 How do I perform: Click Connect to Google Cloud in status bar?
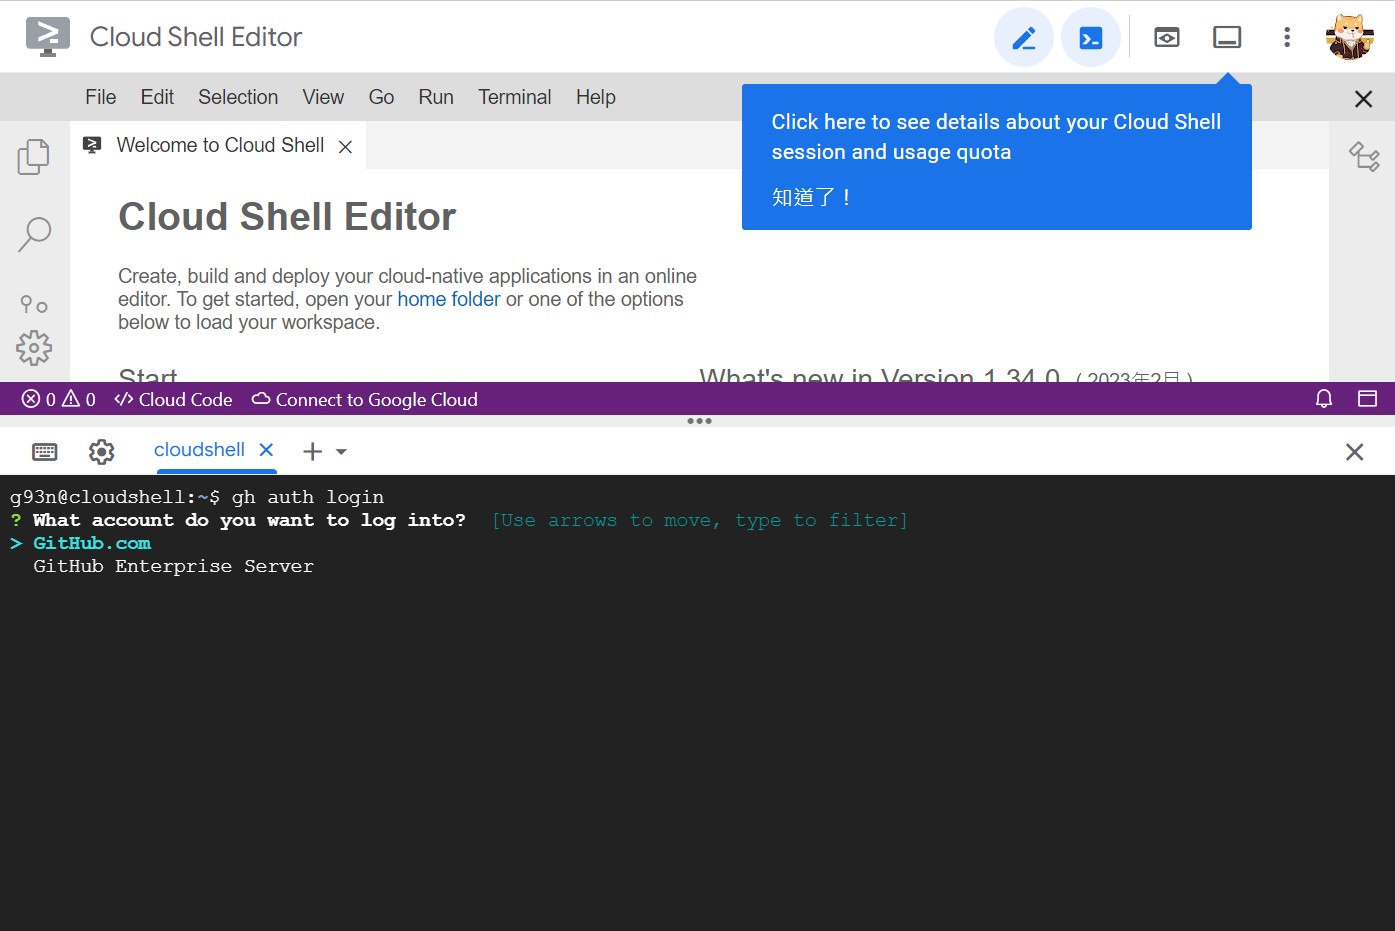(x=364, y=399)
